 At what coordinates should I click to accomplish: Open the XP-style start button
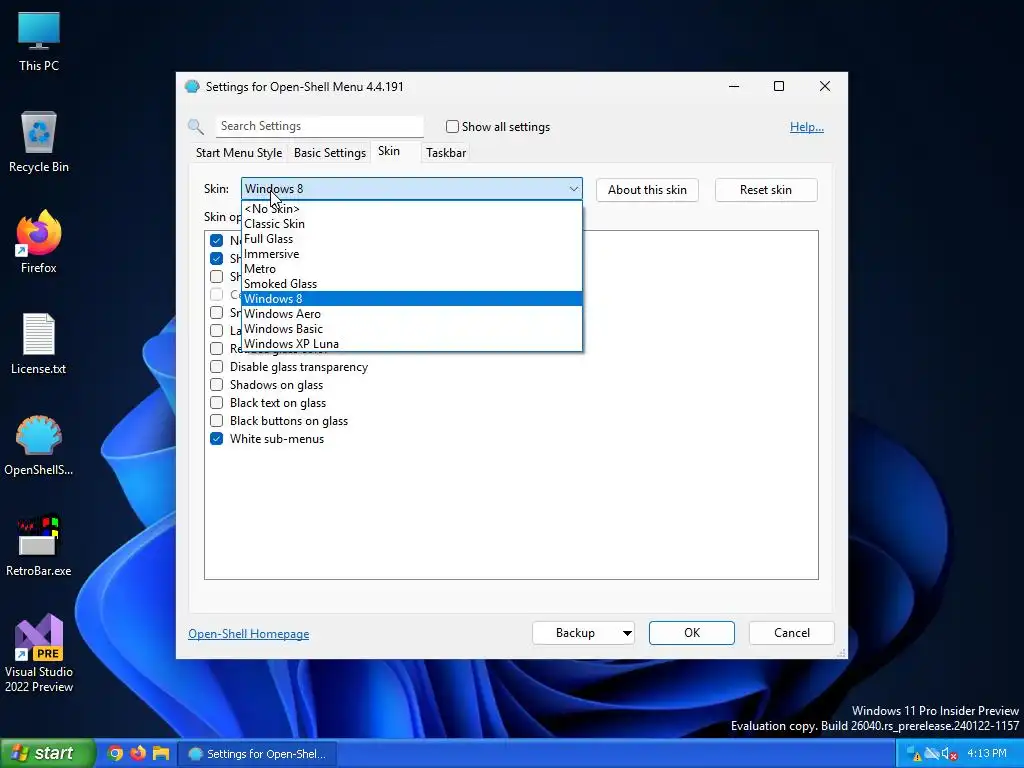coord(47,753)
